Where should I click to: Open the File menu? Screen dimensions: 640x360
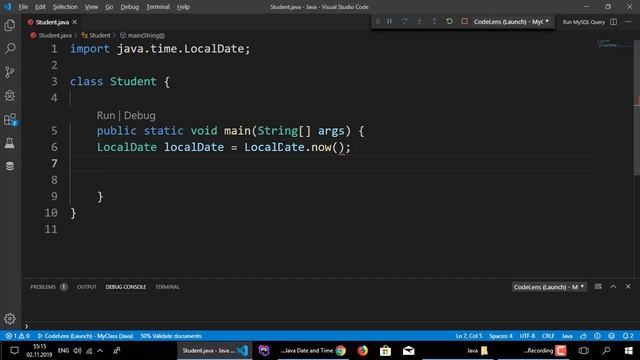[x=23, y=7]
